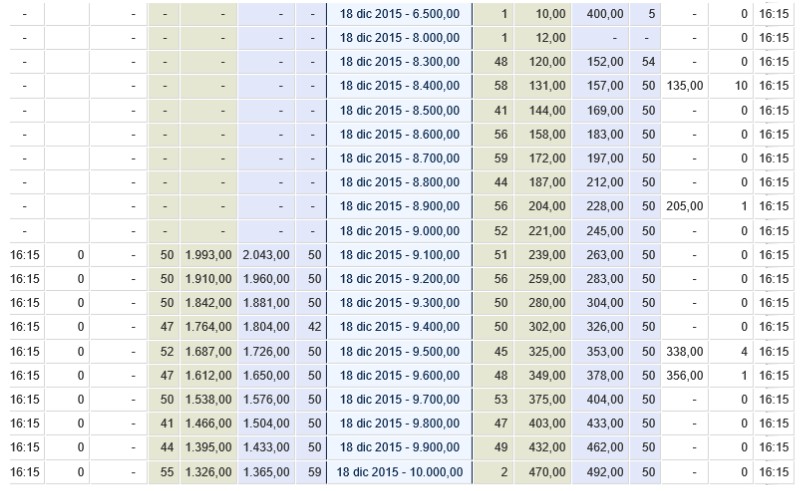Image resolution: width=800 pixels, height=491 pixels.
Task: Select the strike cell 18 dic 2015 - 8.600,00
Action: [399, 134]
